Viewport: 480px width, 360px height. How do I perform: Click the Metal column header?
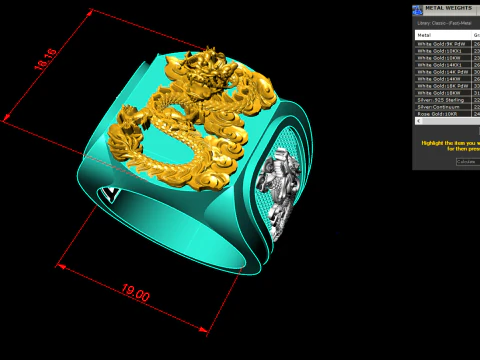click(443, 35)
